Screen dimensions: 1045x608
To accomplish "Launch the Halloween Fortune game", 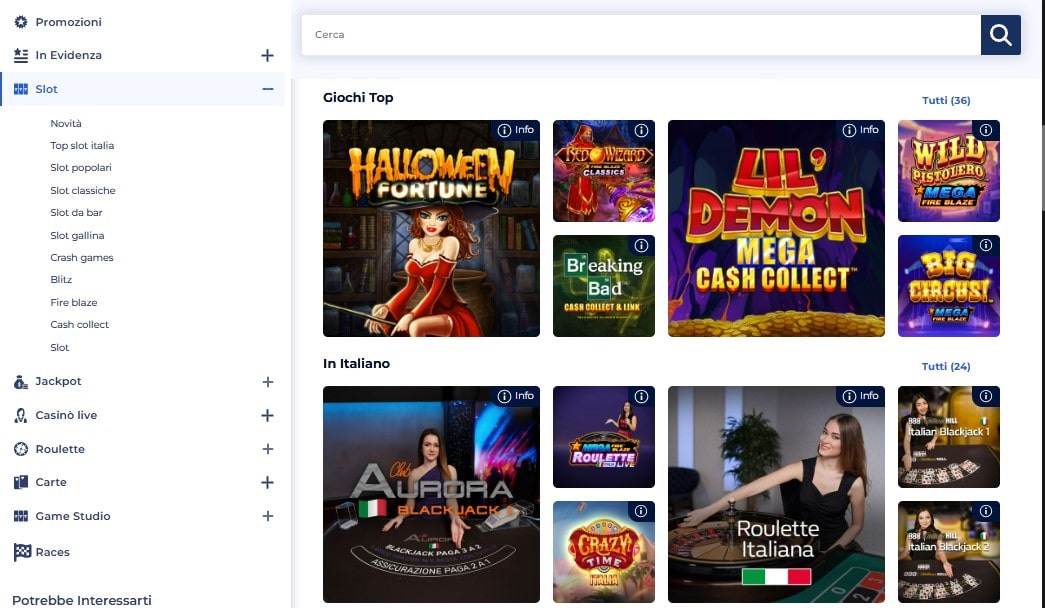I will 431,228.
